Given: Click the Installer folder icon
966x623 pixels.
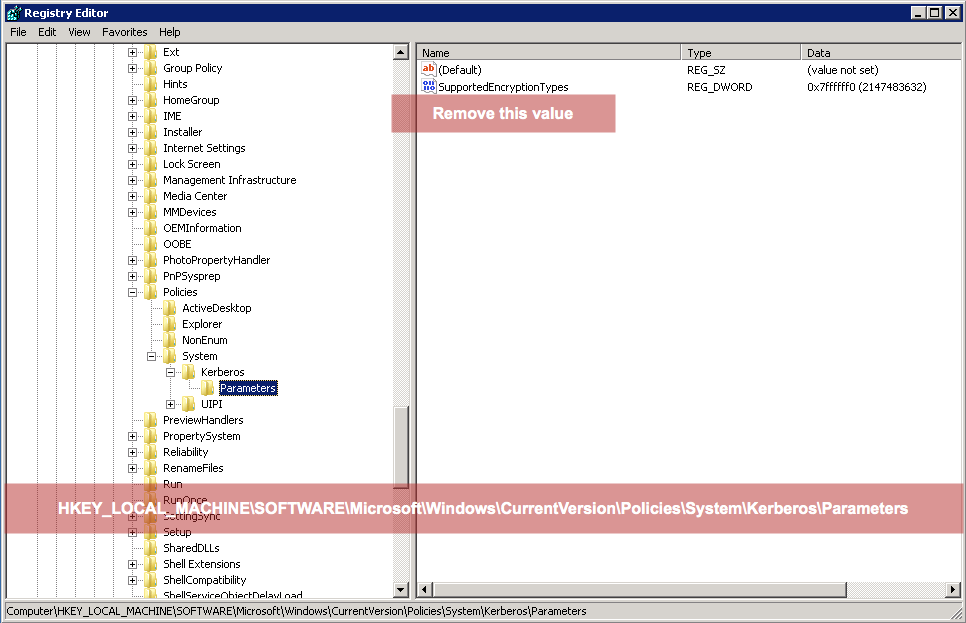Looking at the screenshot, I should (x=151, y=132).
